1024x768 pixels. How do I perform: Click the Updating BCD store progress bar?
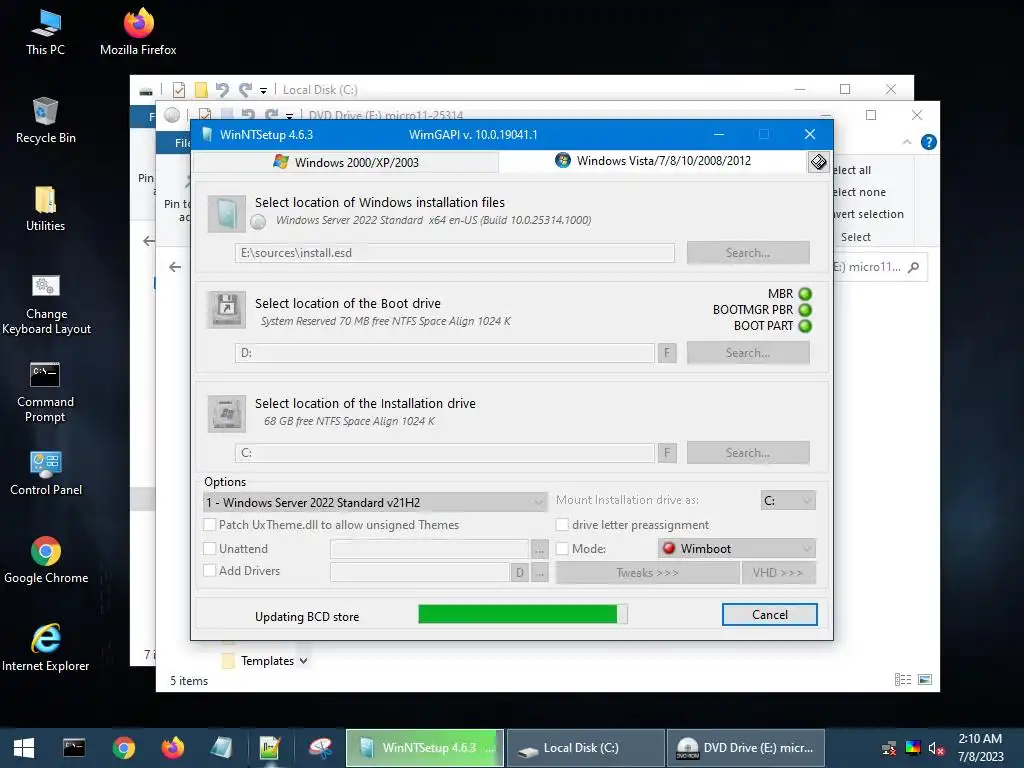(522, 614)
